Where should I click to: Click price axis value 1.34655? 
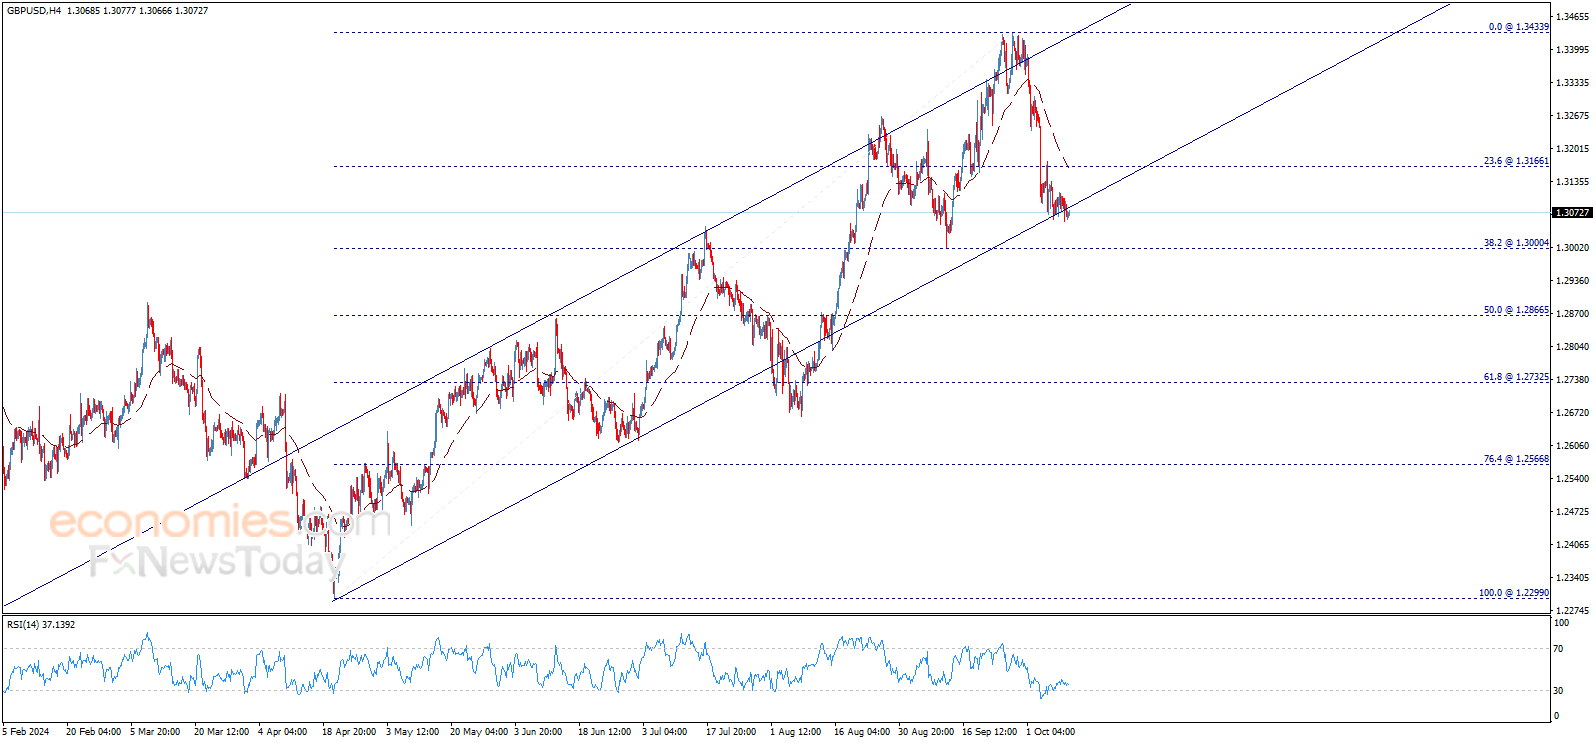(1573, 17)
